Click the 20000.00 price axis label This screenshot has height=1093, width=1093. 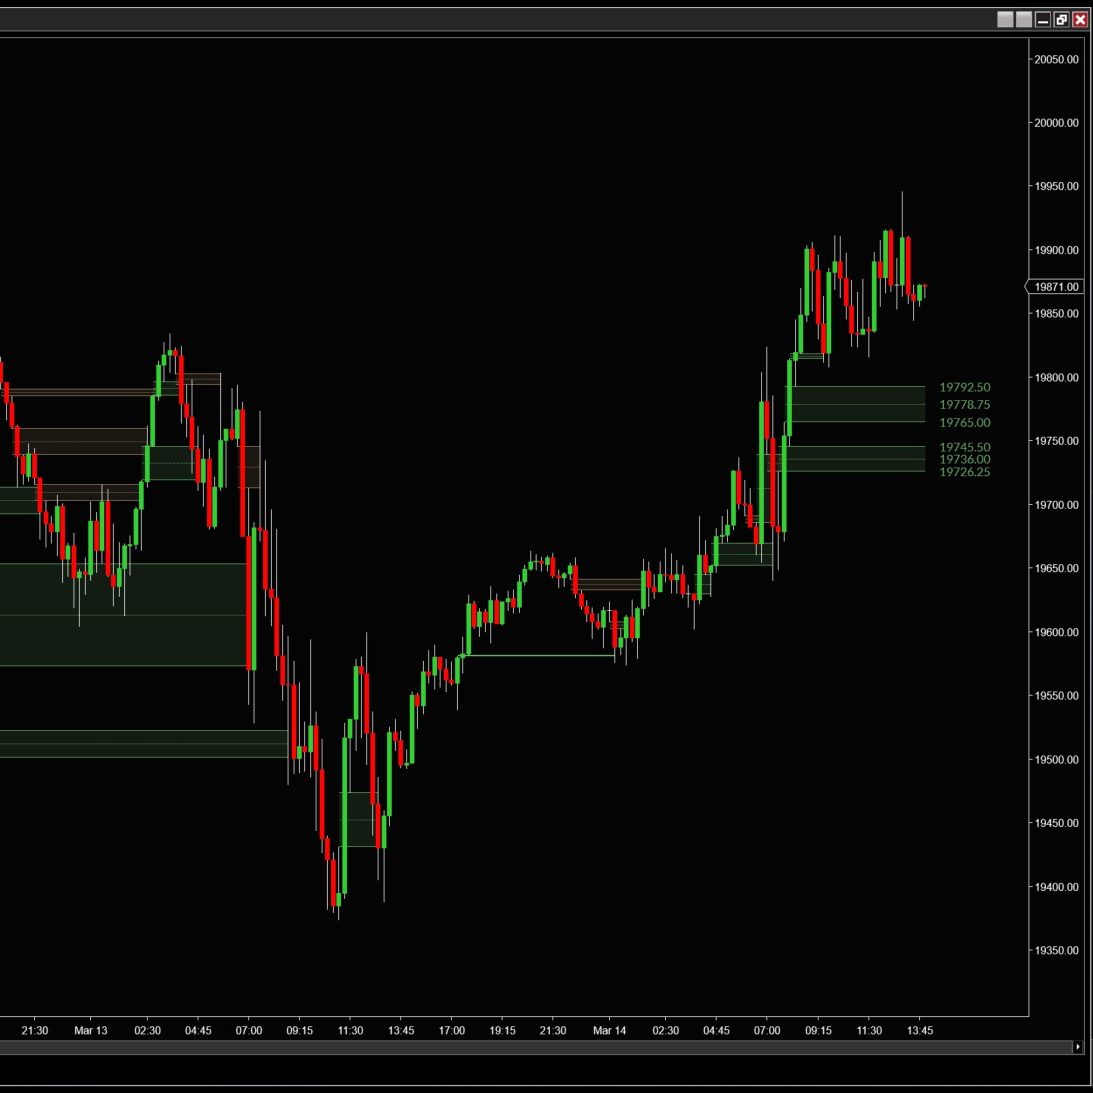tap(1056, 123)
